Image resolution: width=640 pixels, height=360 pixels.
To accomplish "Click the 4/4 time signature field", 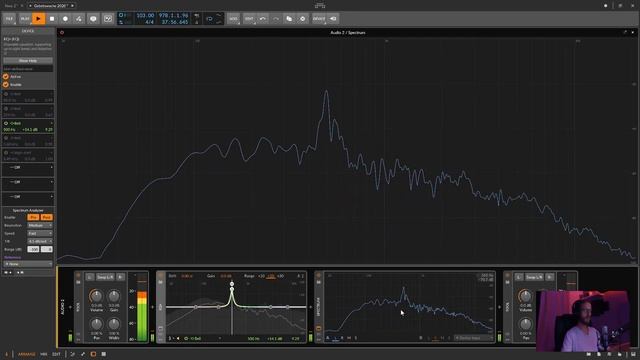I will pyautogui.click(x=149, y=22).
